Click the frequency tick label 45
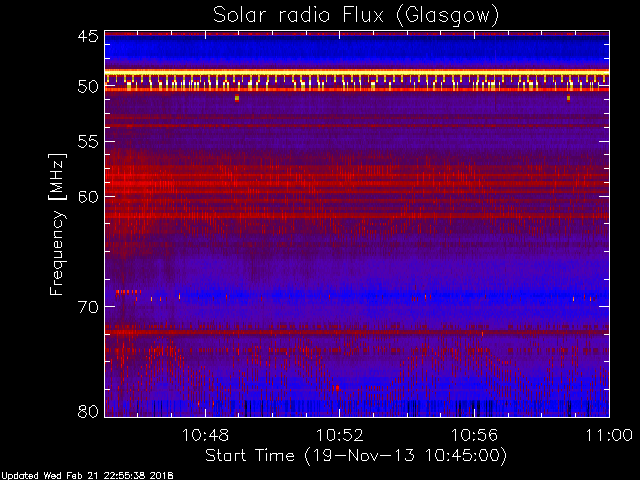Viewport: 640px width, 480px height. pyautogui.click(x=88, y=36)
